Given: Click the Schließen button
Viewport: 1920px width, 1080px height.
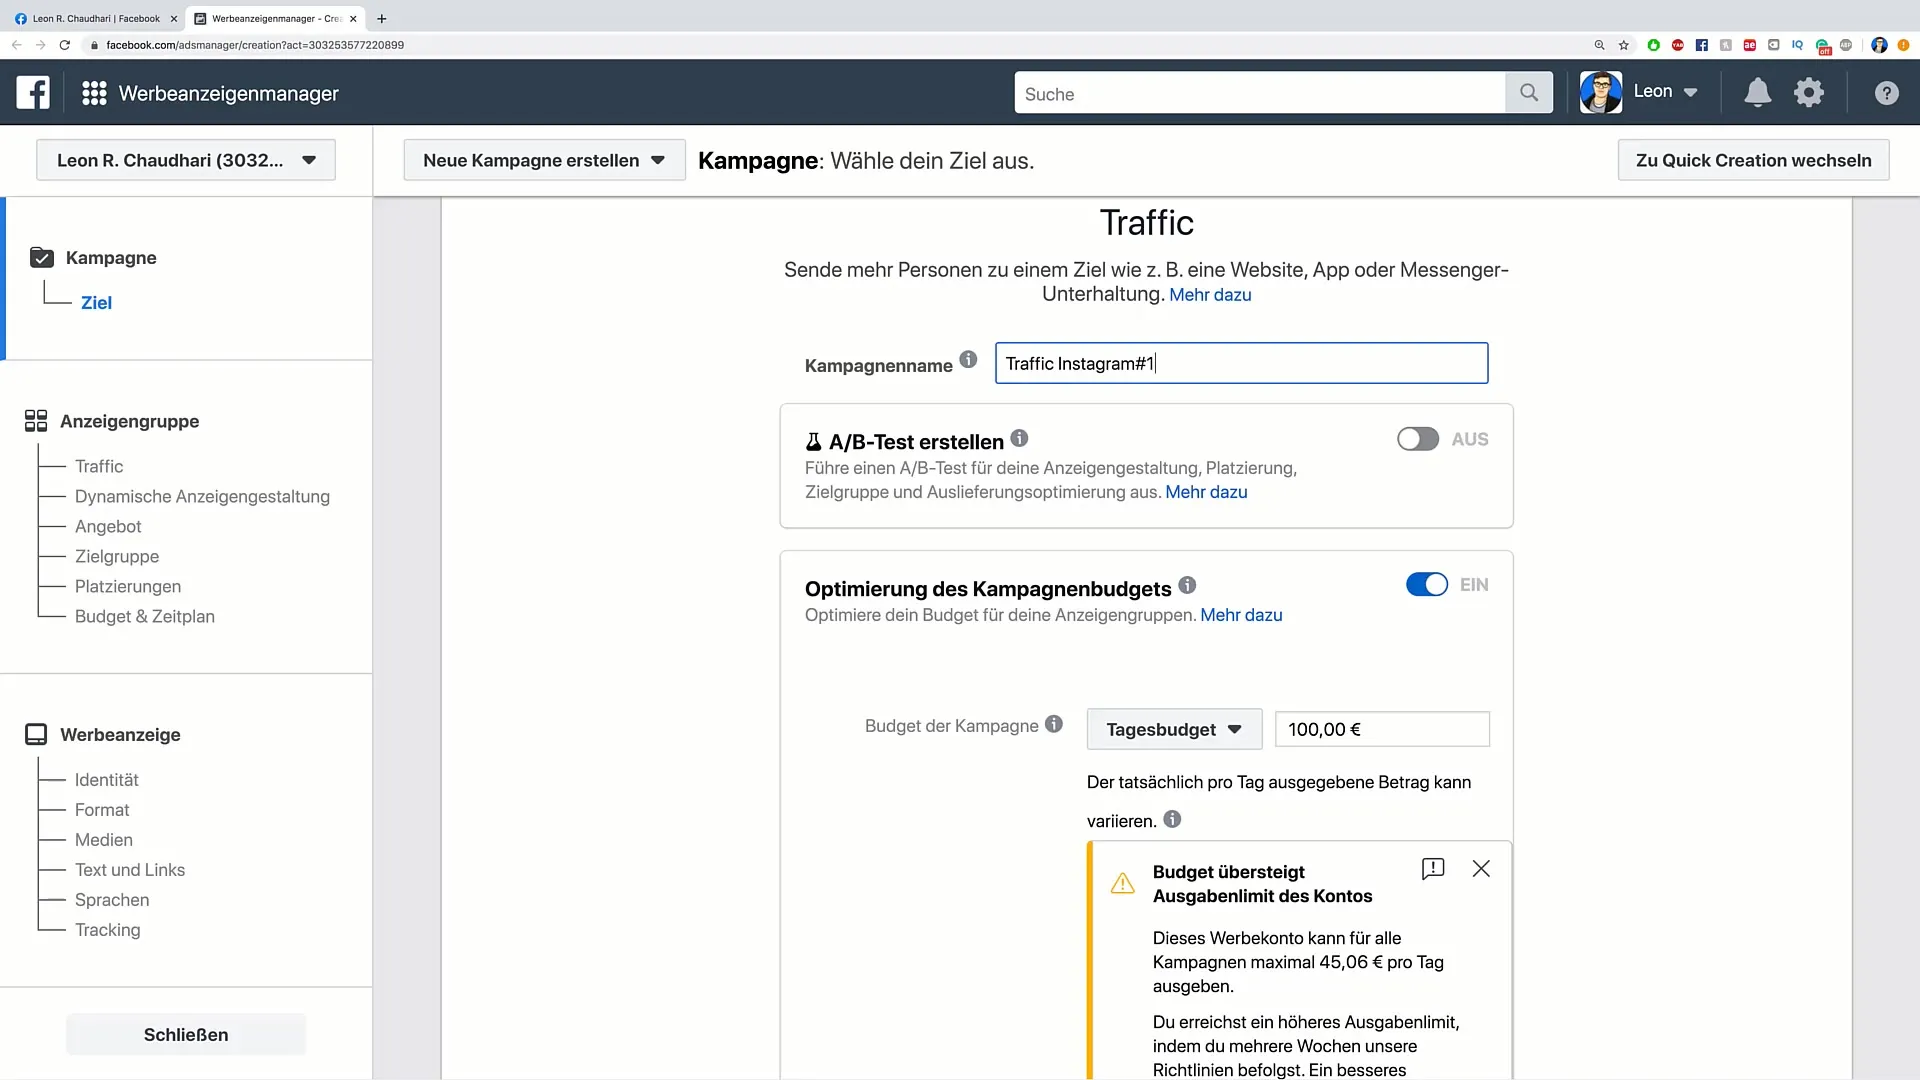Looking at the screenshot, I should coord(186,1035).
